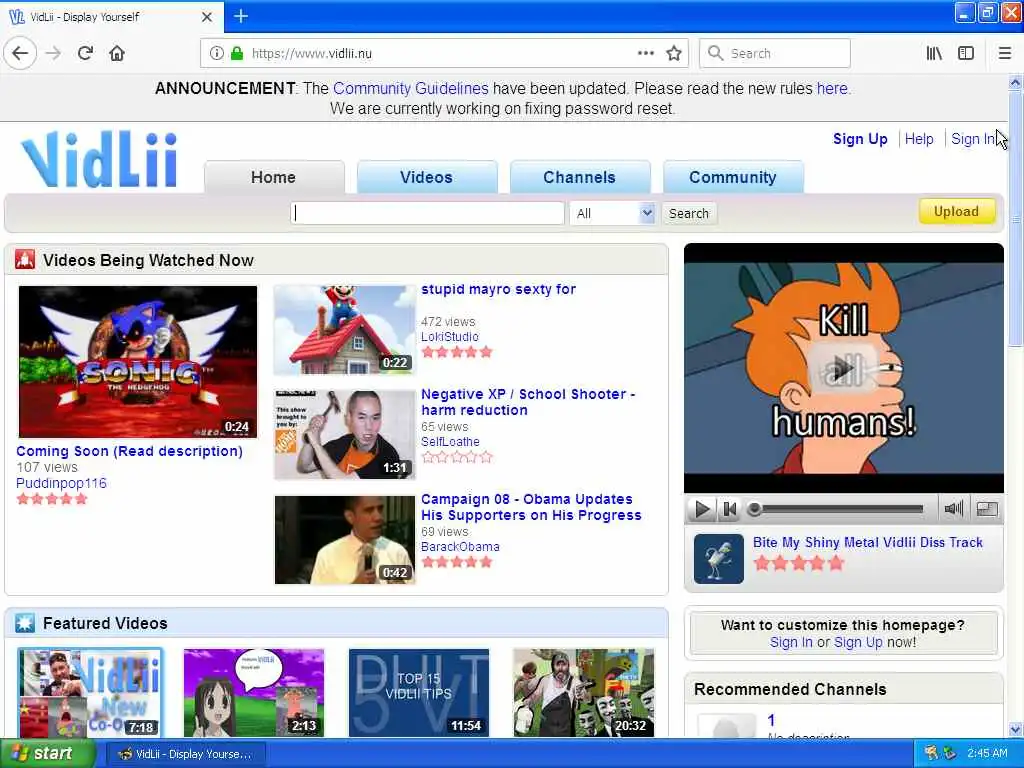Click the VidLii taskbar window button
Screen dimensions: 1024x768
[185, 754]
